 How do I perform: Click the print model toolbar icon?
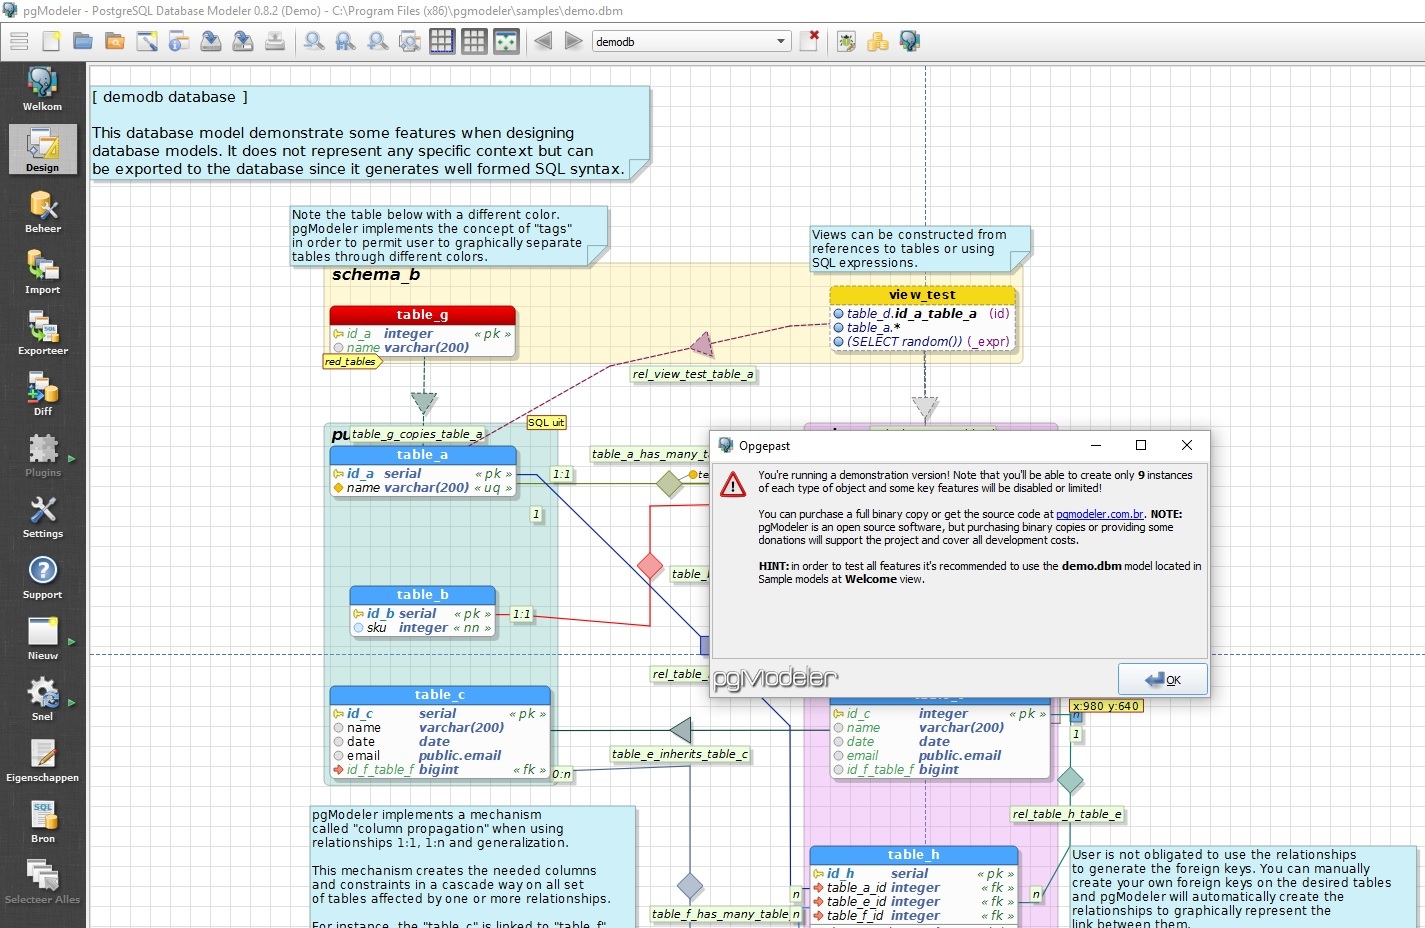275,41
